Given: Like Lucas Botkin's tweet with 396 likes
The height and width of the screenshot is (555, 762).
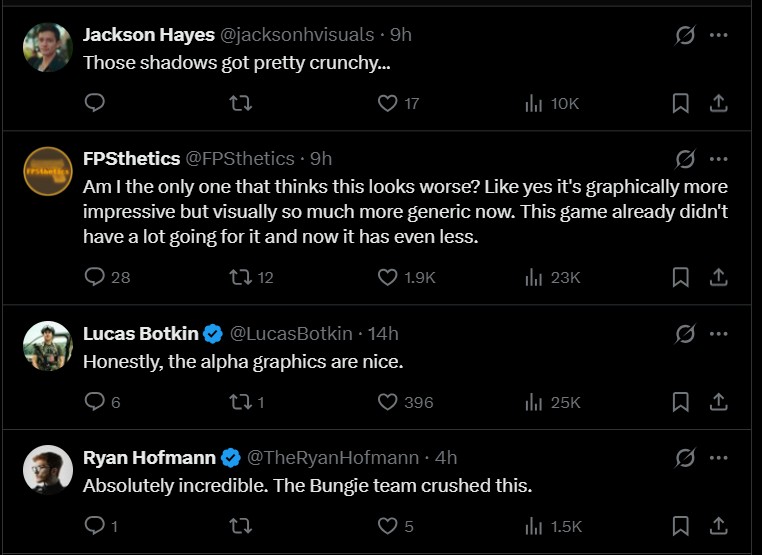Looking at the screenshot, I should click(x=388, y=402).
